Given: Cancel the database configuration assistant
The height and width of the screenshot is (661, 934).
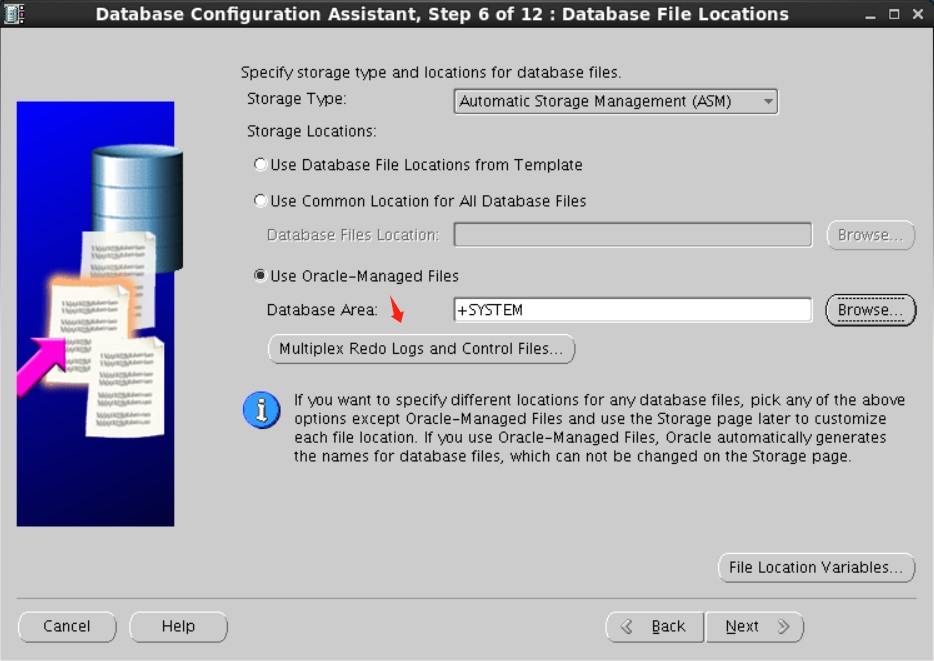Looking at the screenshot, I should [67, 627].
